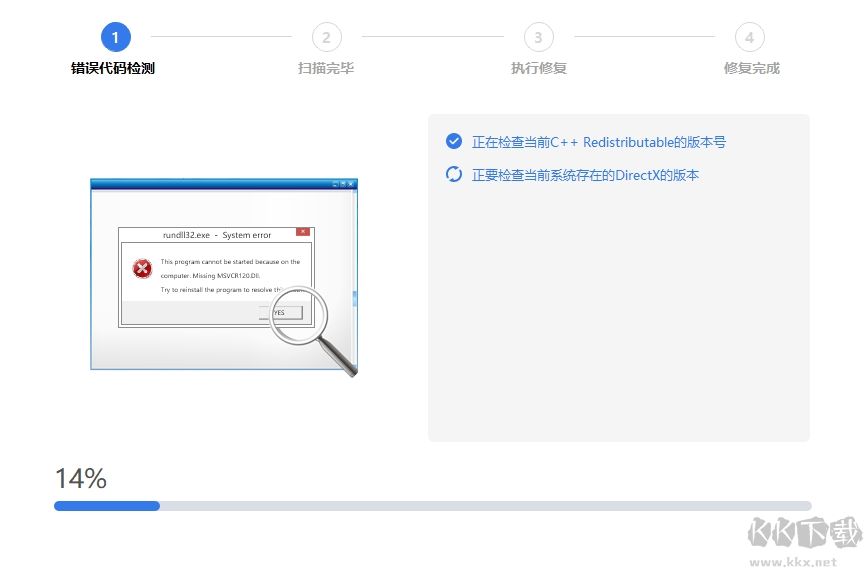Click the C++ Redistributable version check text
Image resolution: width=864 pixels, height=569 pixels.
[x=599, y=142]
